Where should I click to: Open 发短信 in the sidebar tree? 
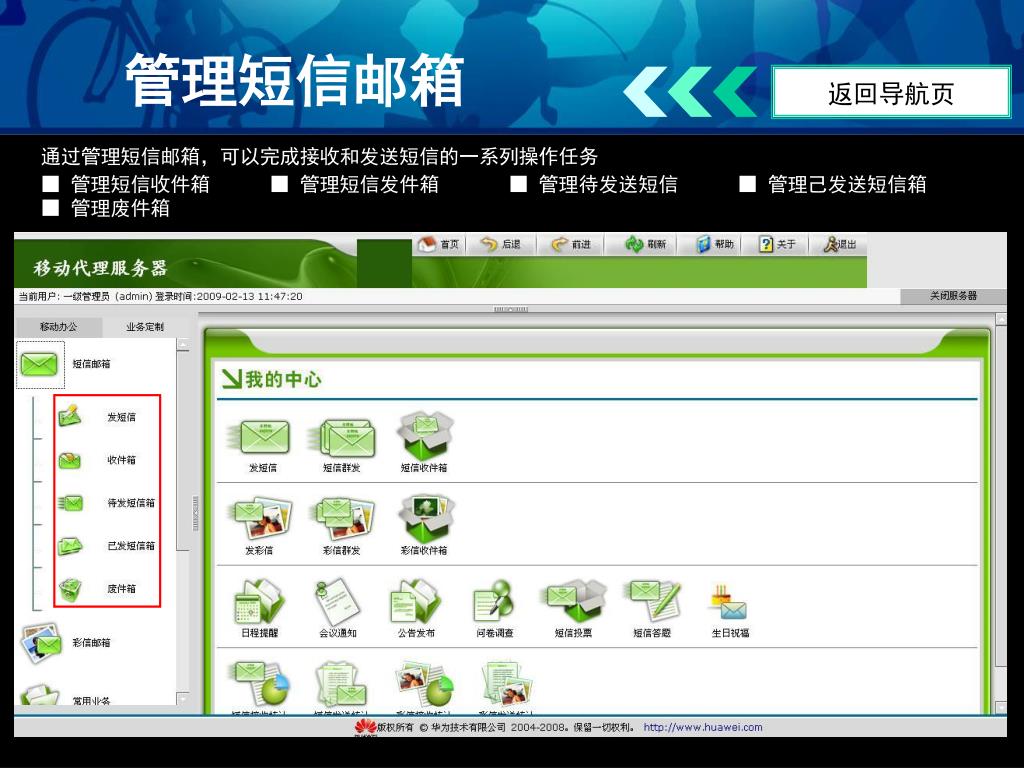[x=99, y=416]
